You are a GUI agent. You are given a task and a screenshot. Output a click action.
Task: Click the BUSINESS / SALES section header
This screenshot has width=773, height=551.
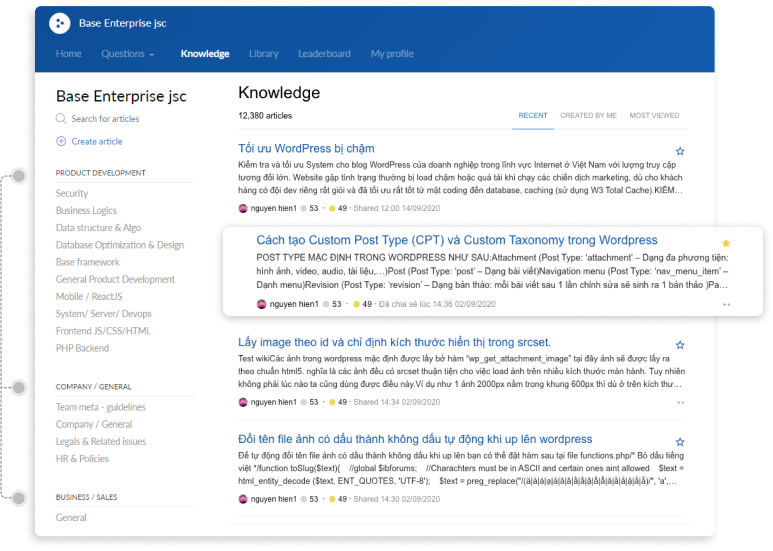(x=86, y=497)
